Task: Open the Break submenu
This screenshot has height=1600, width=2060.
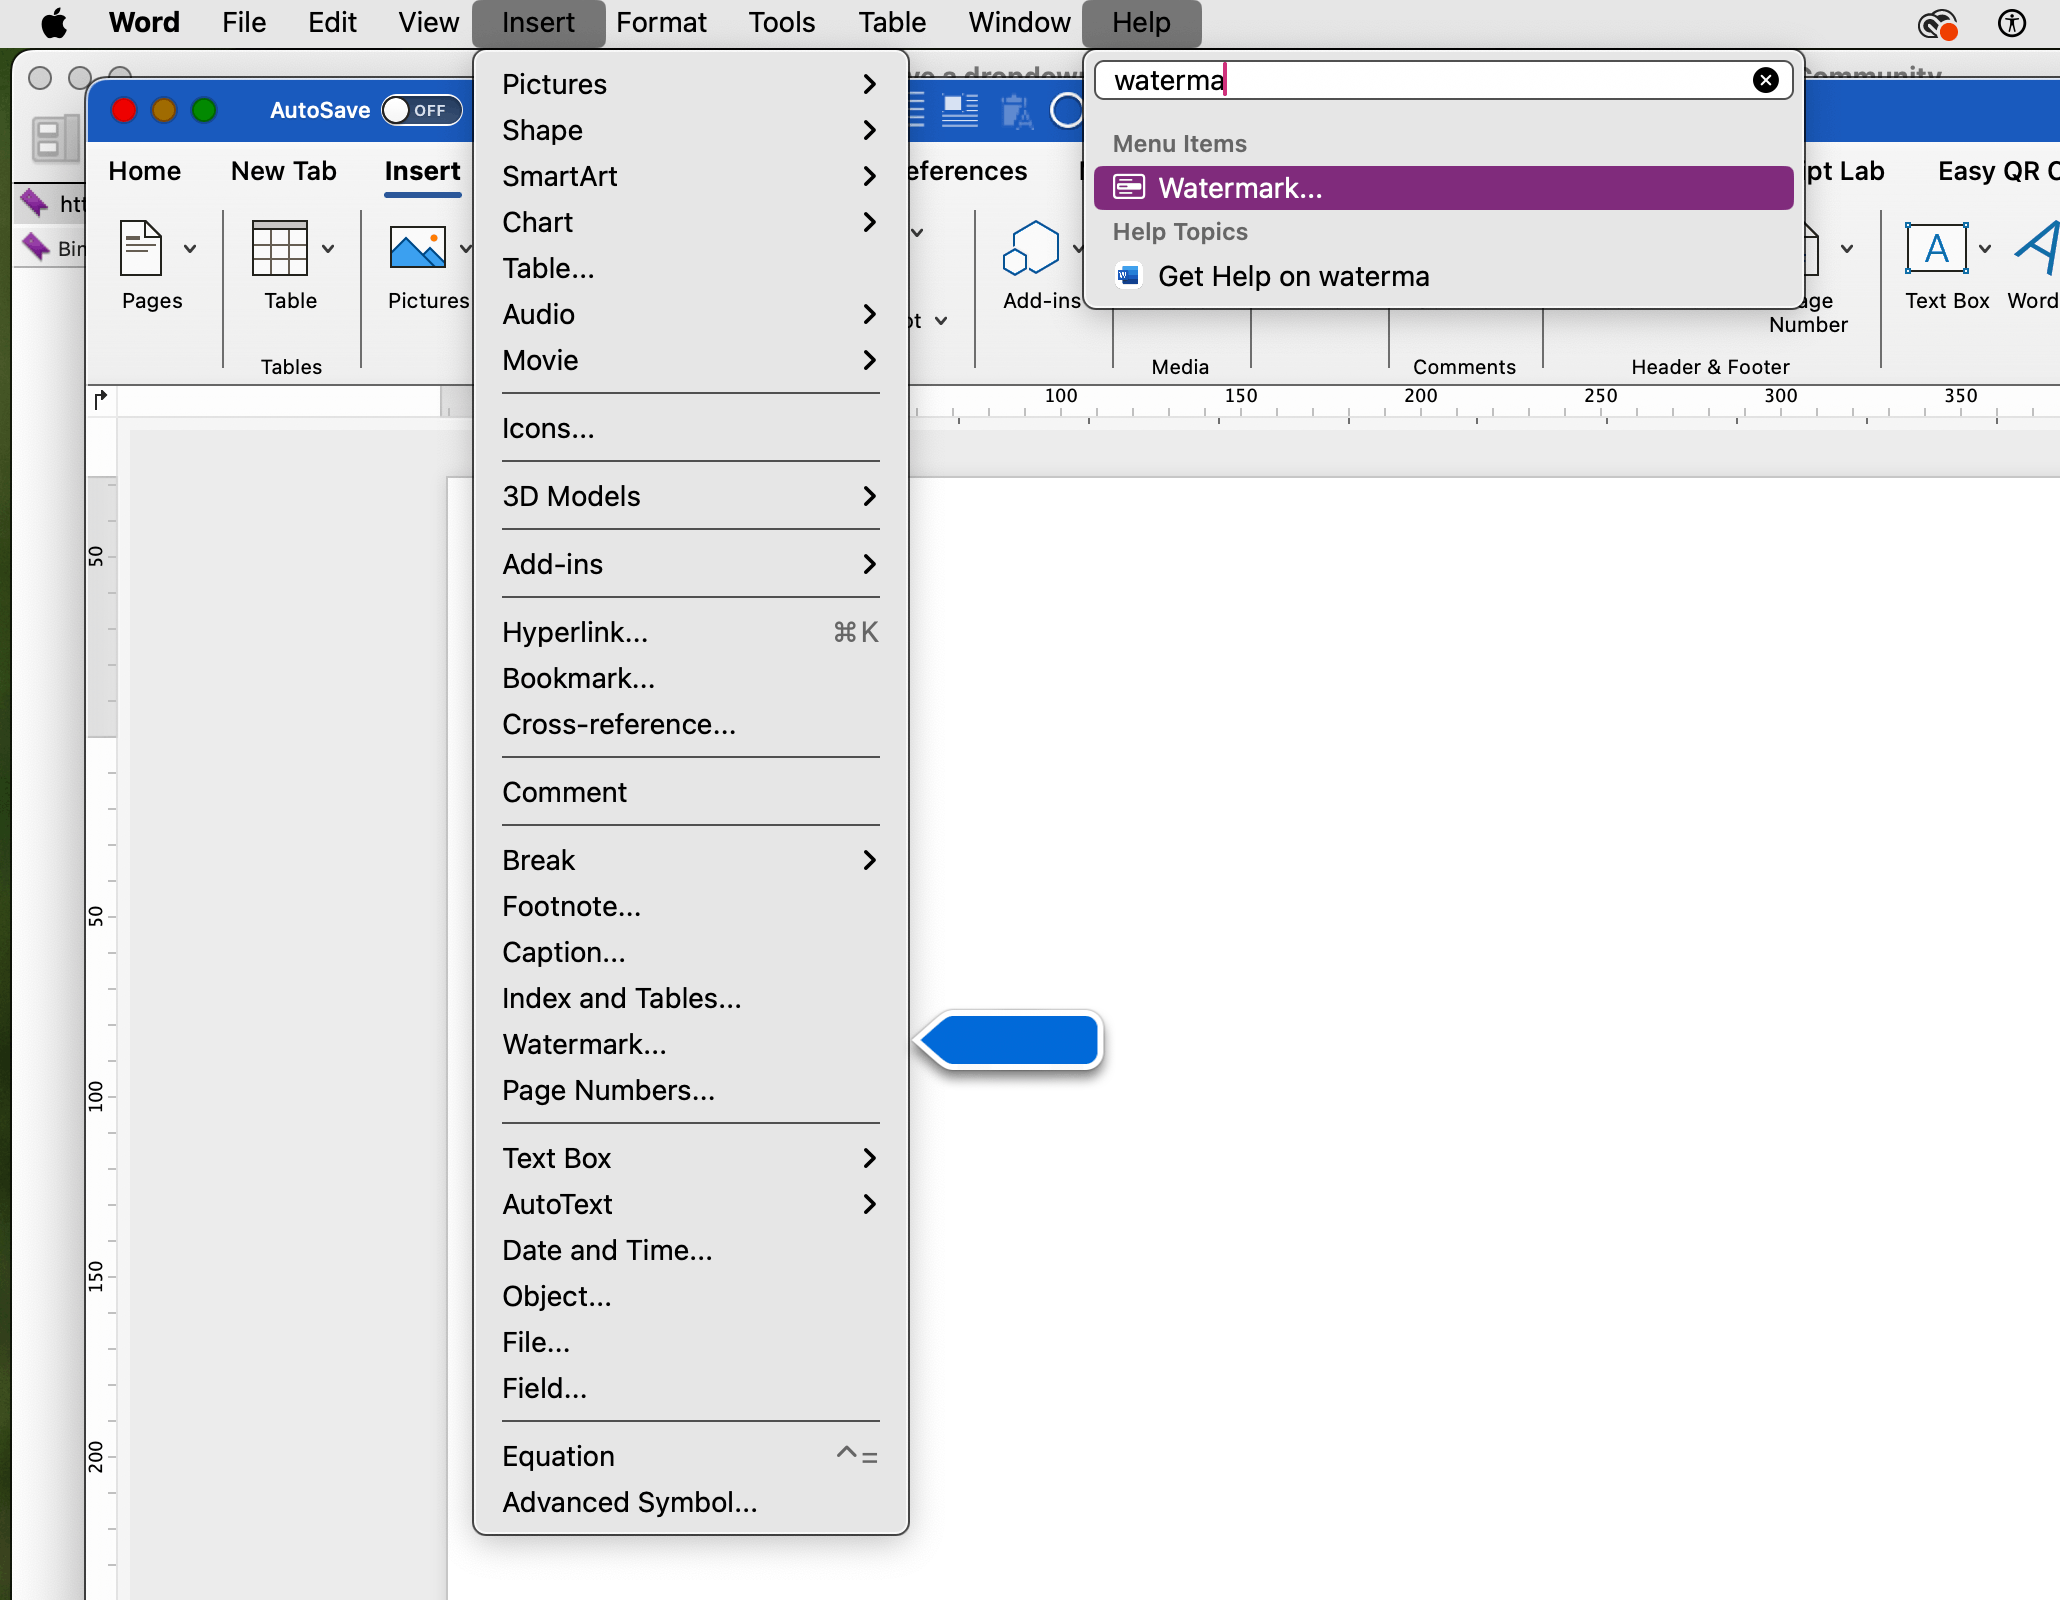Action: [690, 860]
